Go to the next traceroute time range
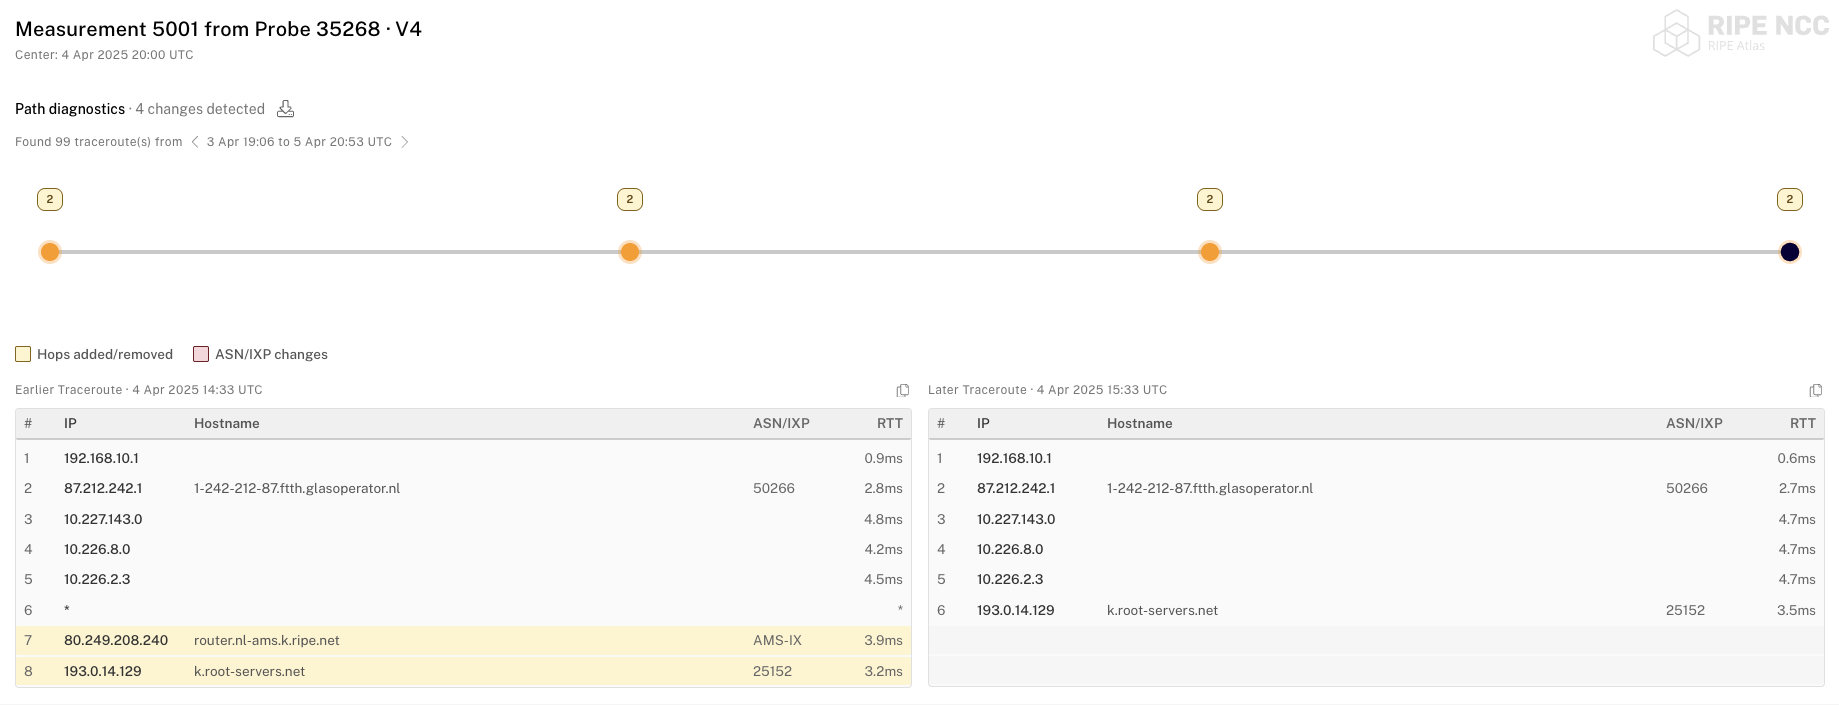This screenshot has width=1839, height=705. pyautogui.click(x=405, y=142)
